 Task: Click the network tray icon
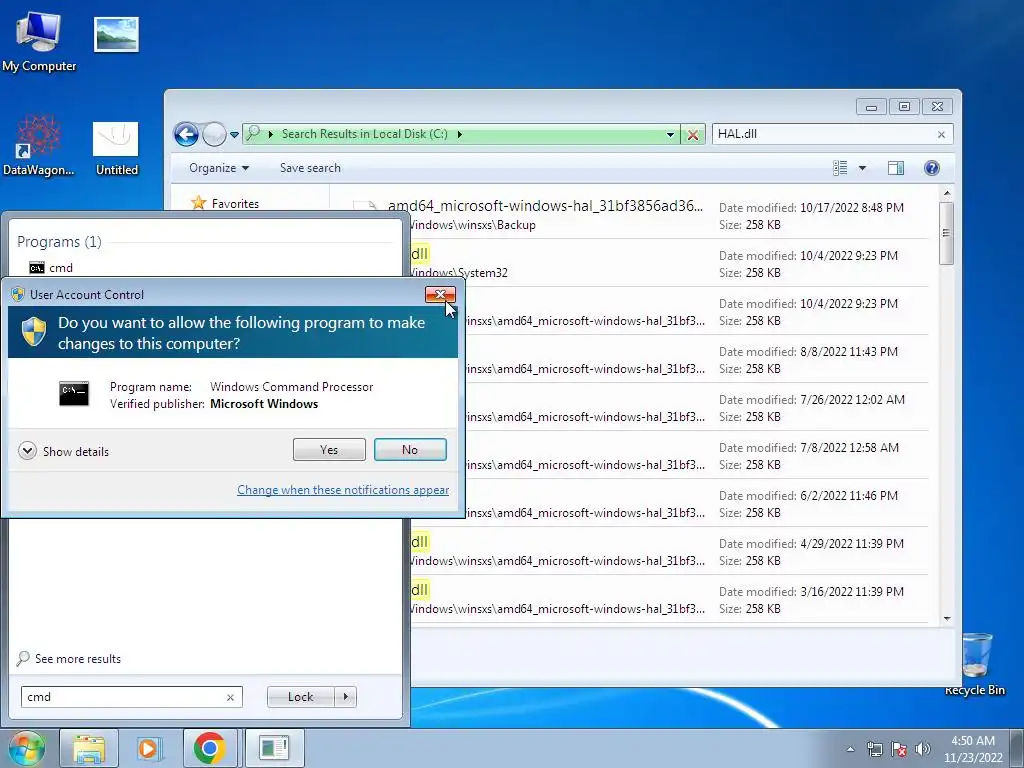[x=874, y=749]
